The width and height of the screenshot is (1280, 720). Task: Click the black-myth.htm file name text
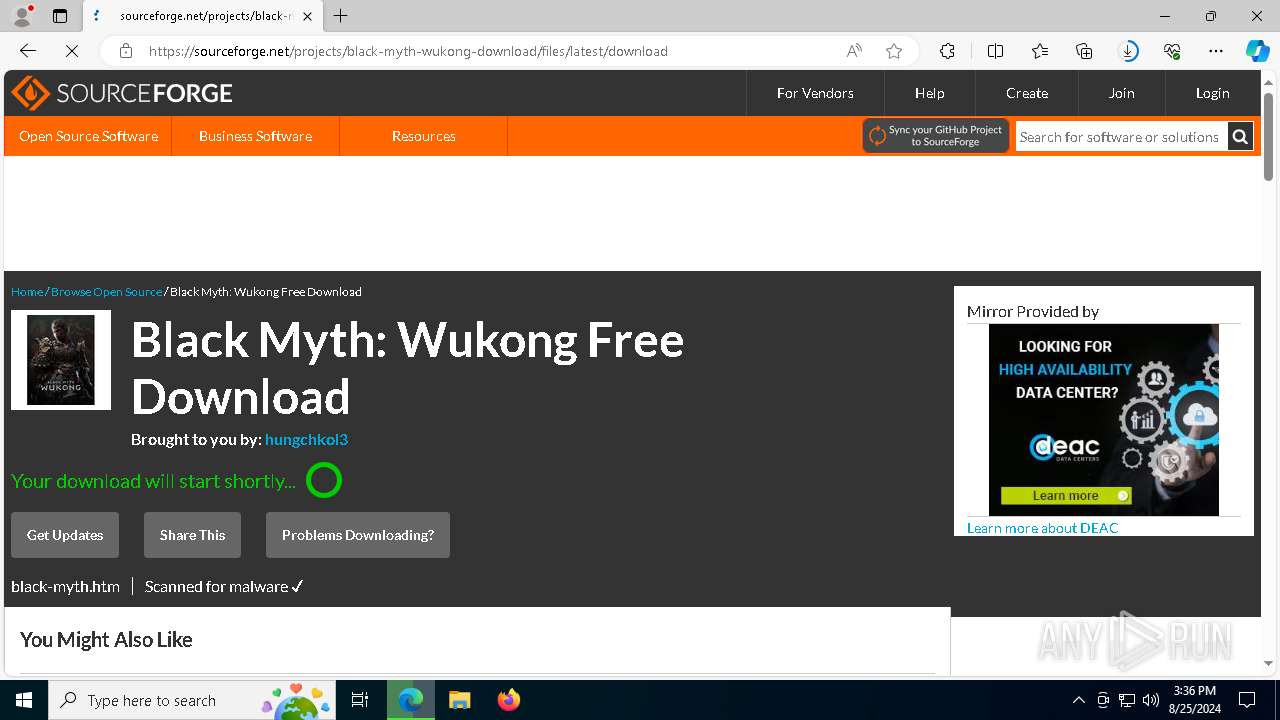[65, 587]
